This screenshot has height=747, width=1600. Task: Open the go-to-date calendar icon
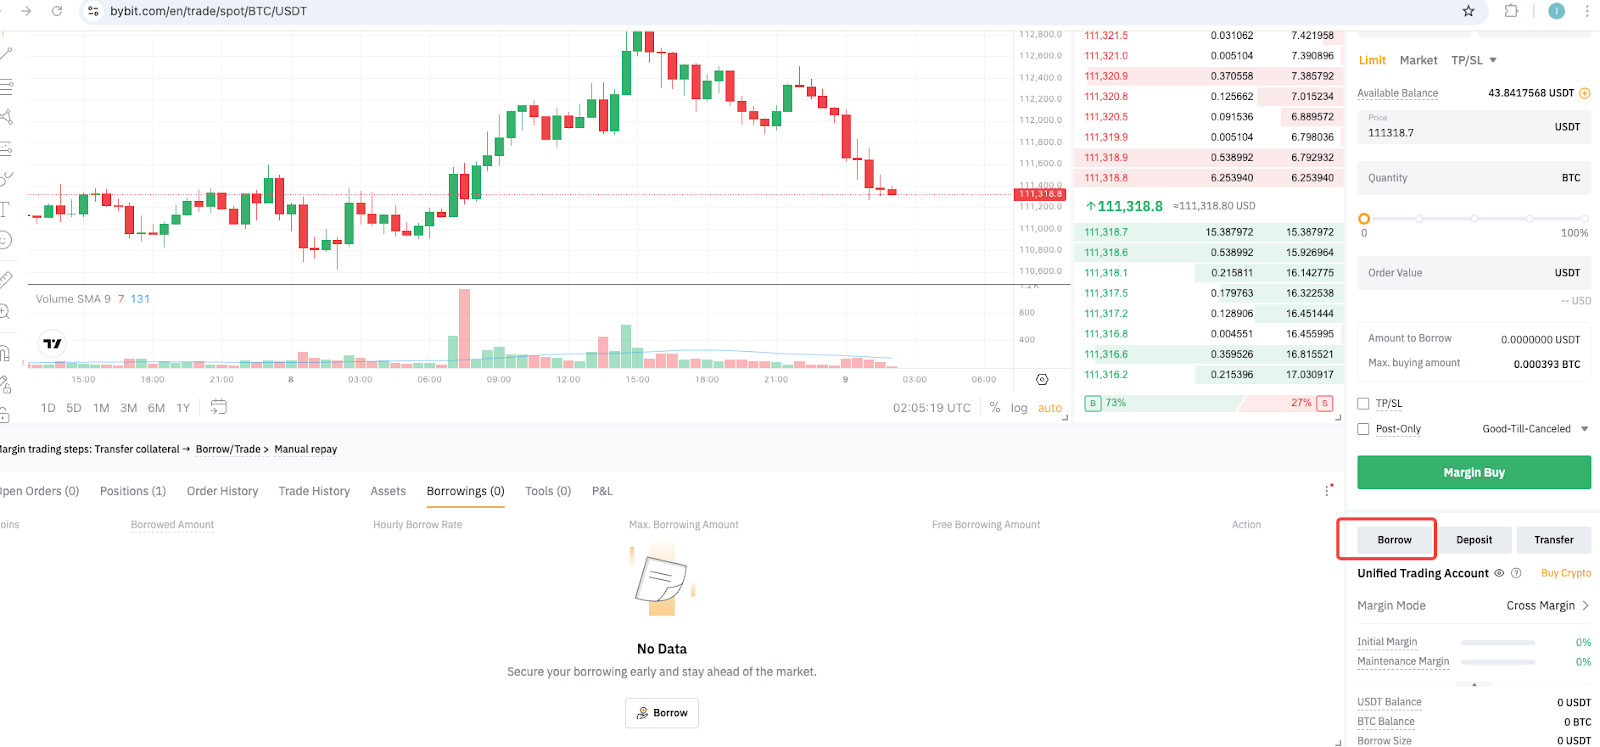(x=219, y=407)
